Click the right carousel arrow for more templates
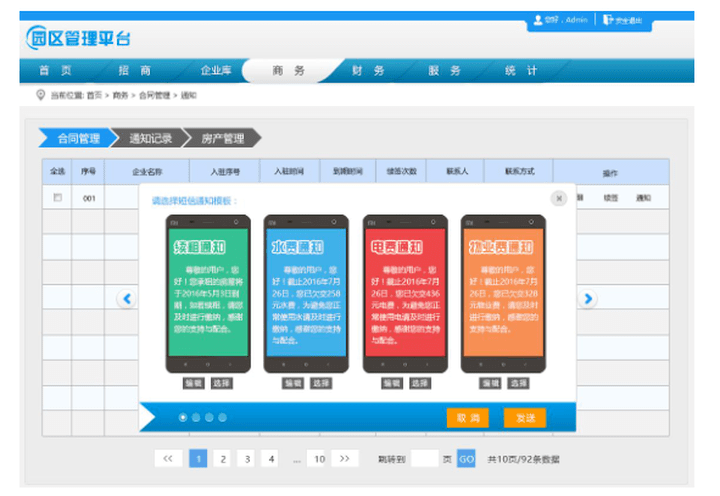Image resolution: width=720 pixels, height=496 pixels. point(588,298)
